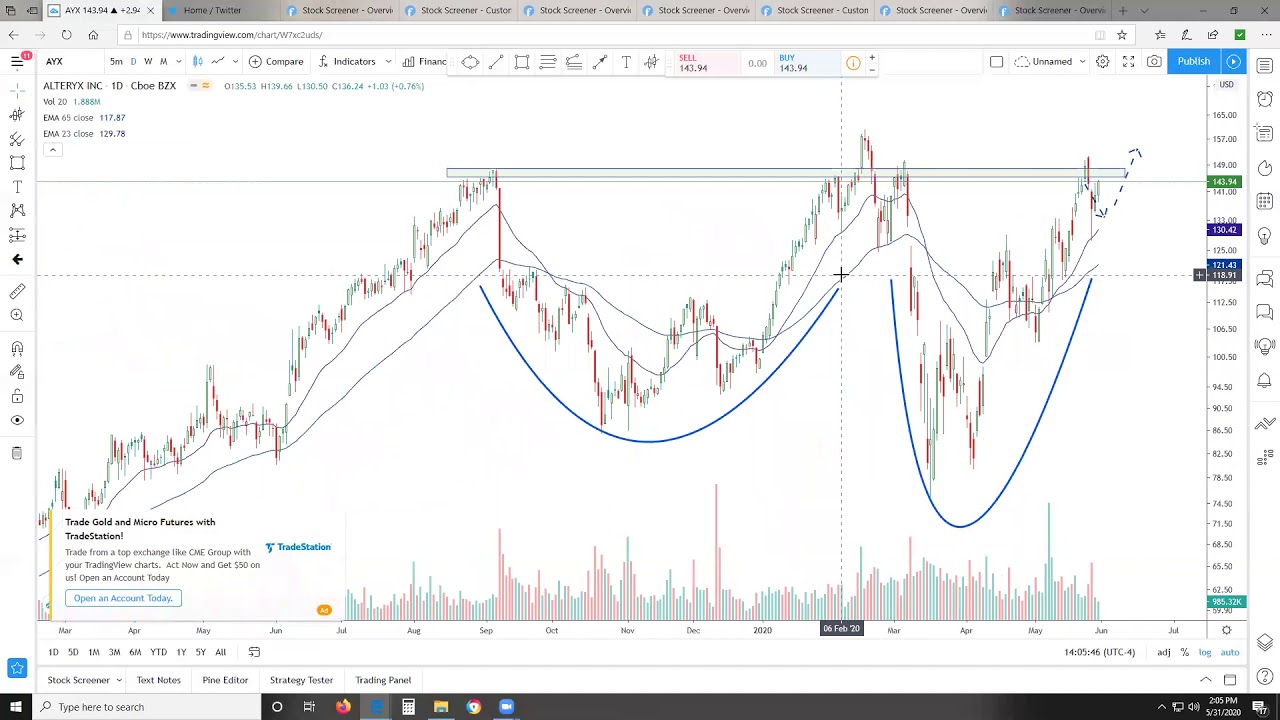The width and height of the screenshot is (1280, 720).
Task: Open the Pine Editor tab
Action: pos(225,680)
